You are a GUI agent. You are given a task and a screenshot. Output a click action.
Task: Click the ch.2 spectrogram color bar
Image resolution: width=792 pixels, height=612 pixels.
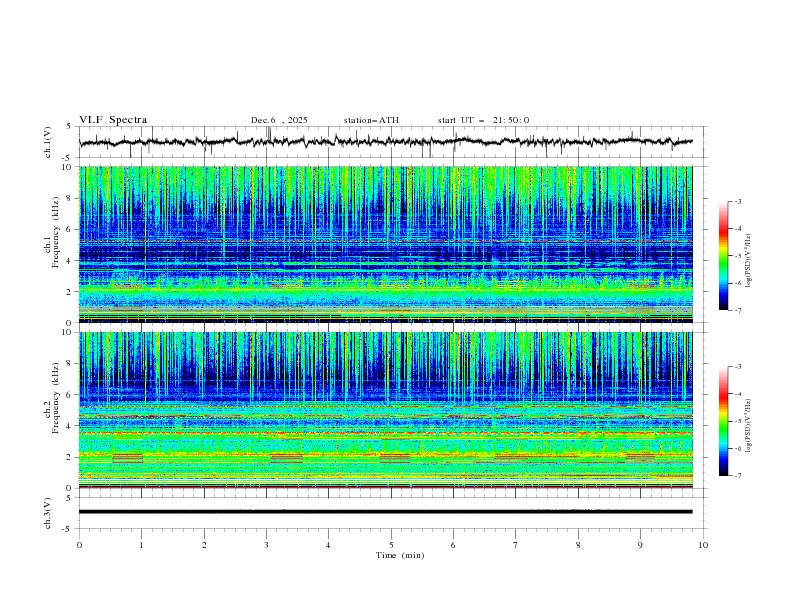pos(723,421)
